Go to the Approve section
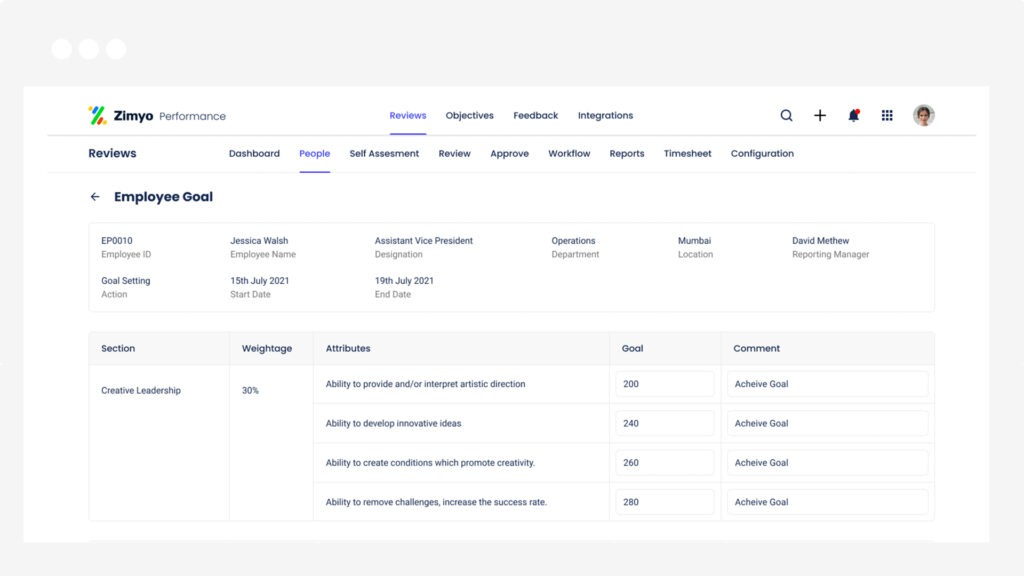 pos(510,153)
